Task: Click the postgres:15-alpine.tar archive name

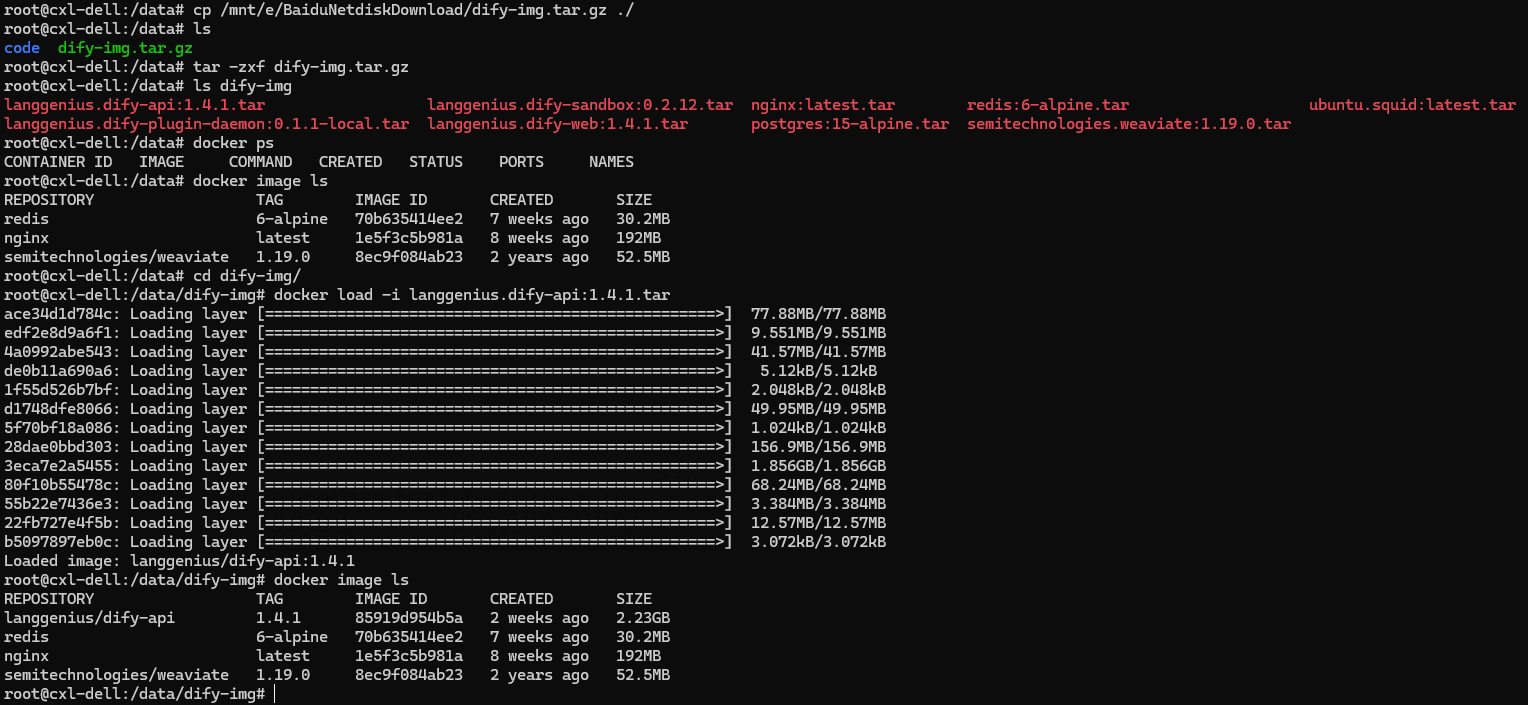Action: pyautogui.click(x=850, y=124)
